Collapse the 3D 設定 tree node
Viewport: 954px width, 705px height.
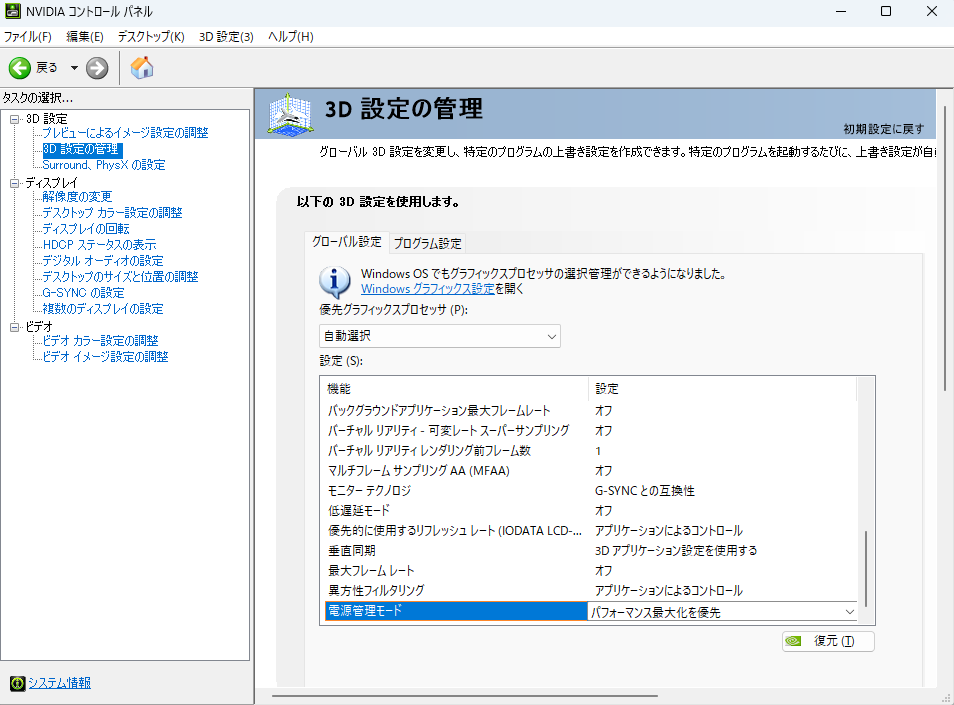15,119
